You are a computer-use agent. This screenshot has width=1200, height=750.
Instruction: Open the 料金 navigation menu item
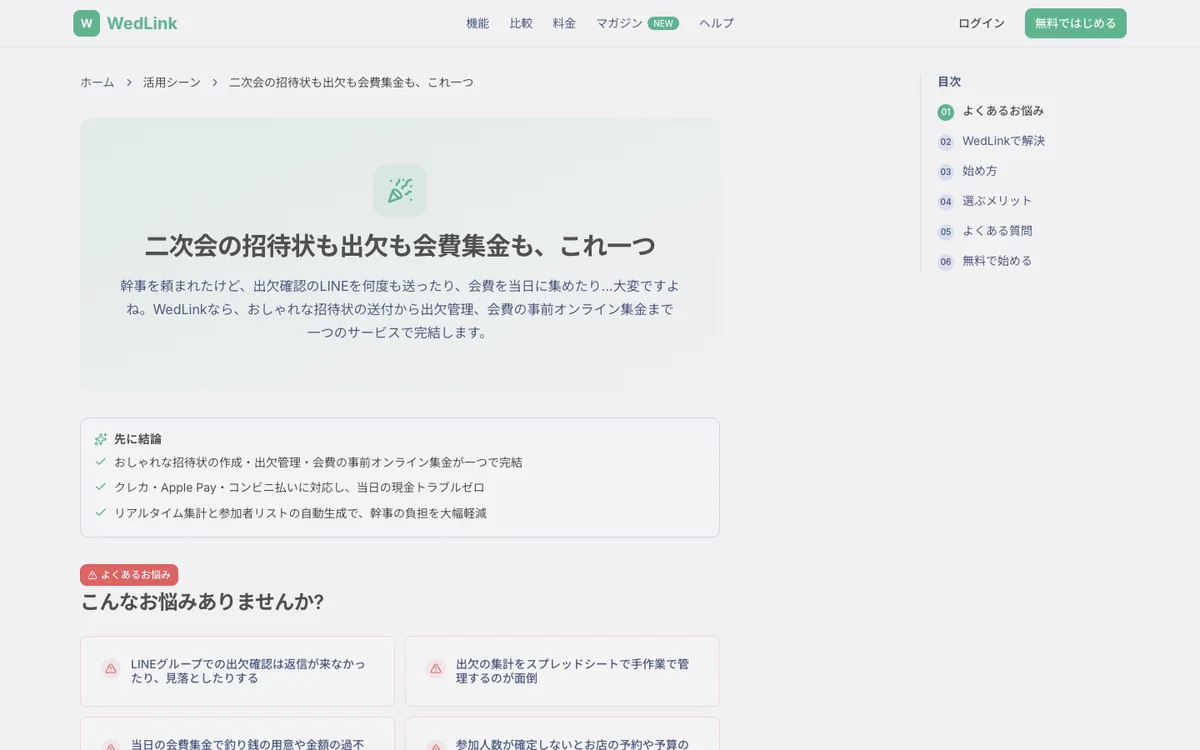click(564, 23)
